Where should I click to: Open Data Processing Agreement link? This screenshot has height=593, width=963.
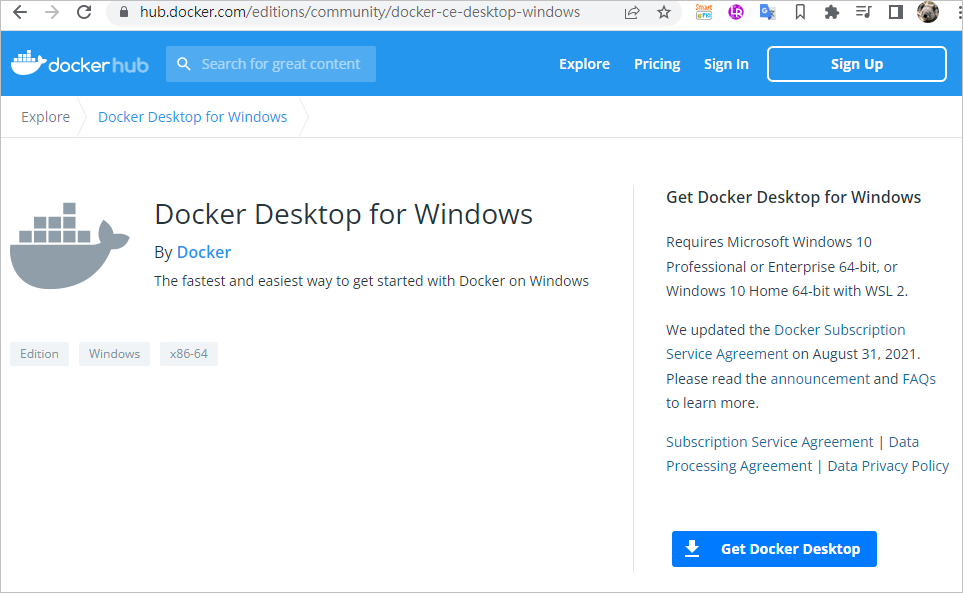pyautogui.click(x=792, y=454)
